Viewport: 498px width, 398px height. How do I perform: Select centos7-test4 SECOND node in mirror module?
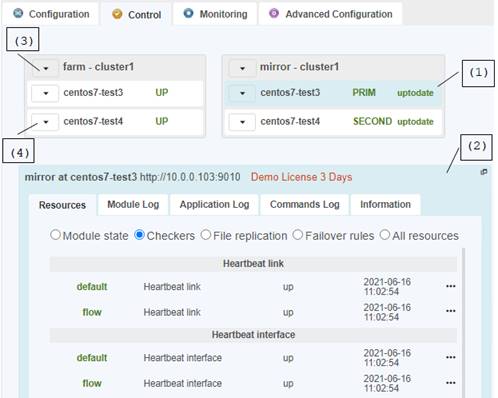click(x=333, y=122)
